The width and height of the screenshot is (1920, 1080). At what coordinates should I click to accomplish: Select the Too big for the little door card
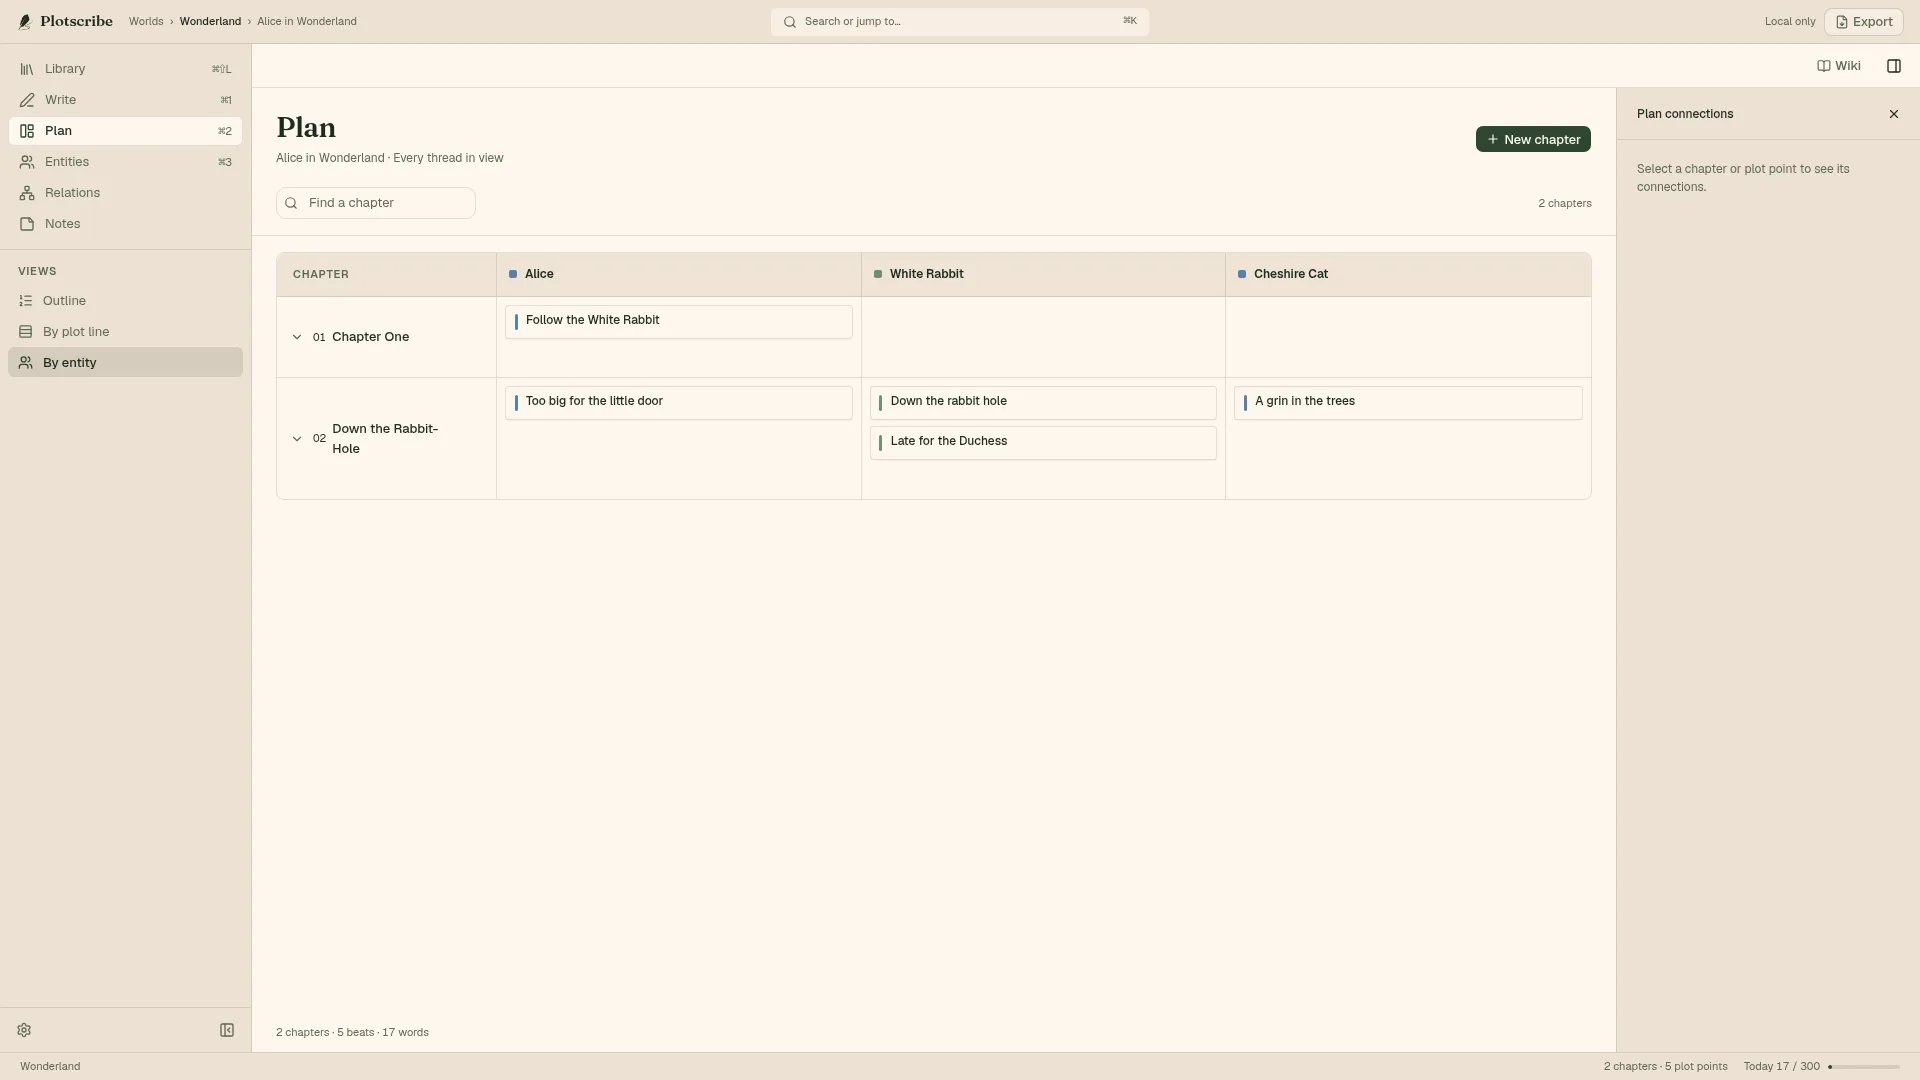pos(679,403)
